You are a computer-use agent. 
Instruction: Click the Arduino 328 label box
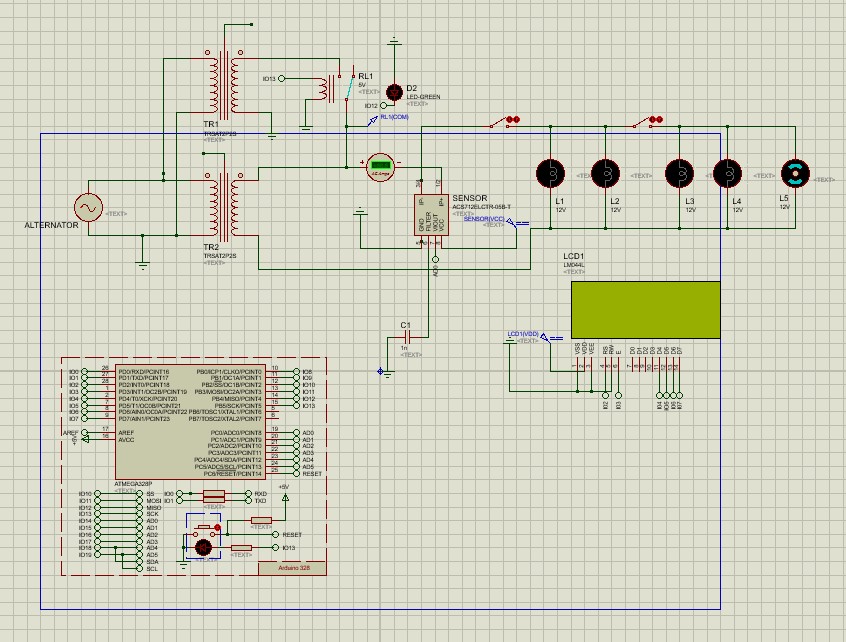[x=291, y=567]
